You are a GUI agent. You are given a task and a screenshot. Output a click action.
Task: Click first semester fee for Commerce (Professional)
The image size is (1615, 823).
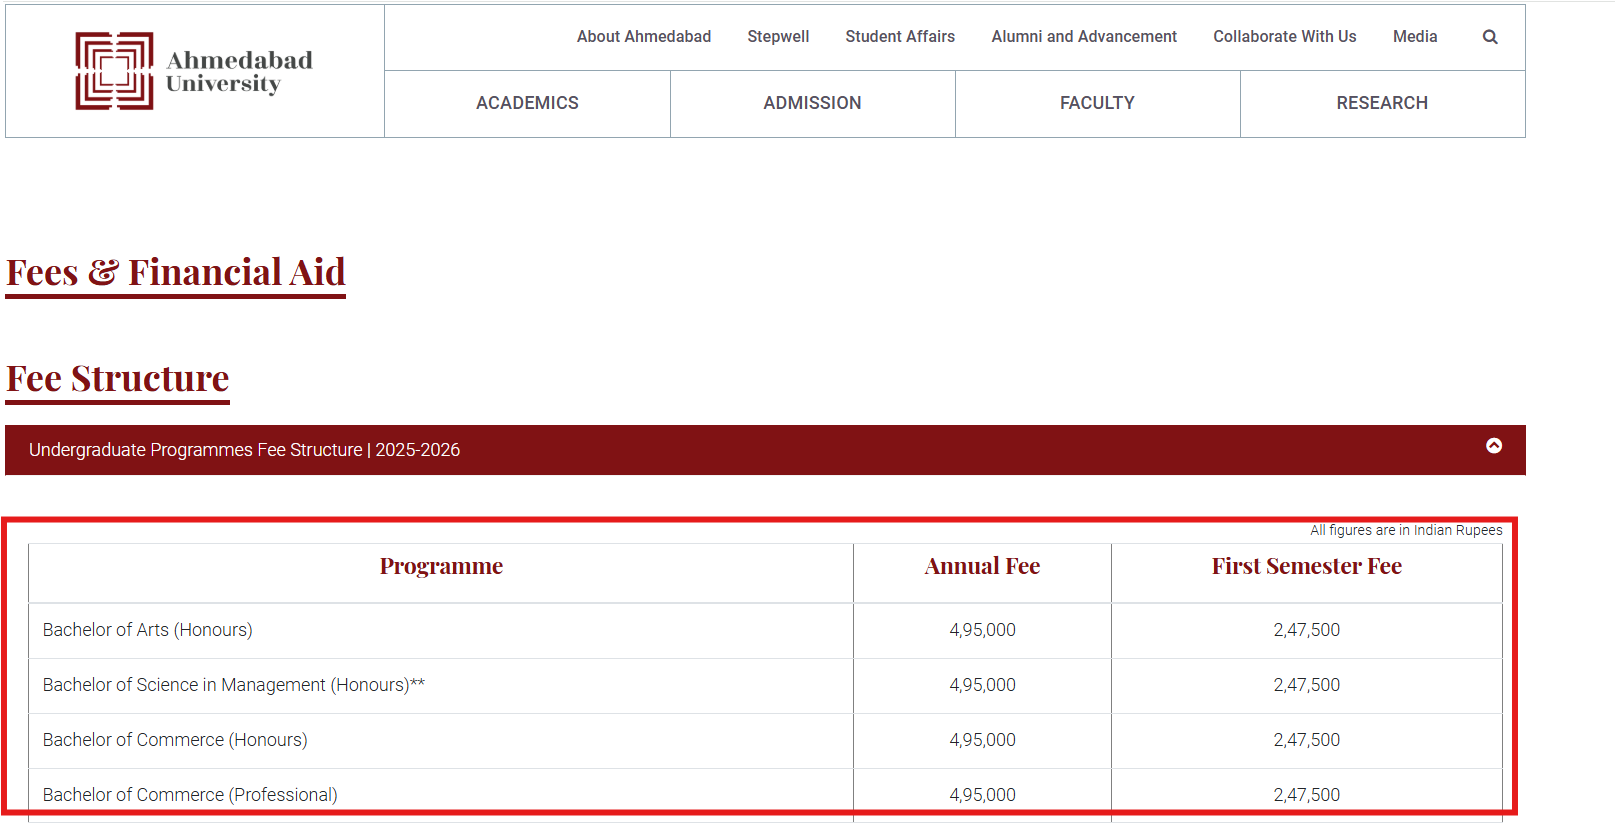pos(1307,795)
